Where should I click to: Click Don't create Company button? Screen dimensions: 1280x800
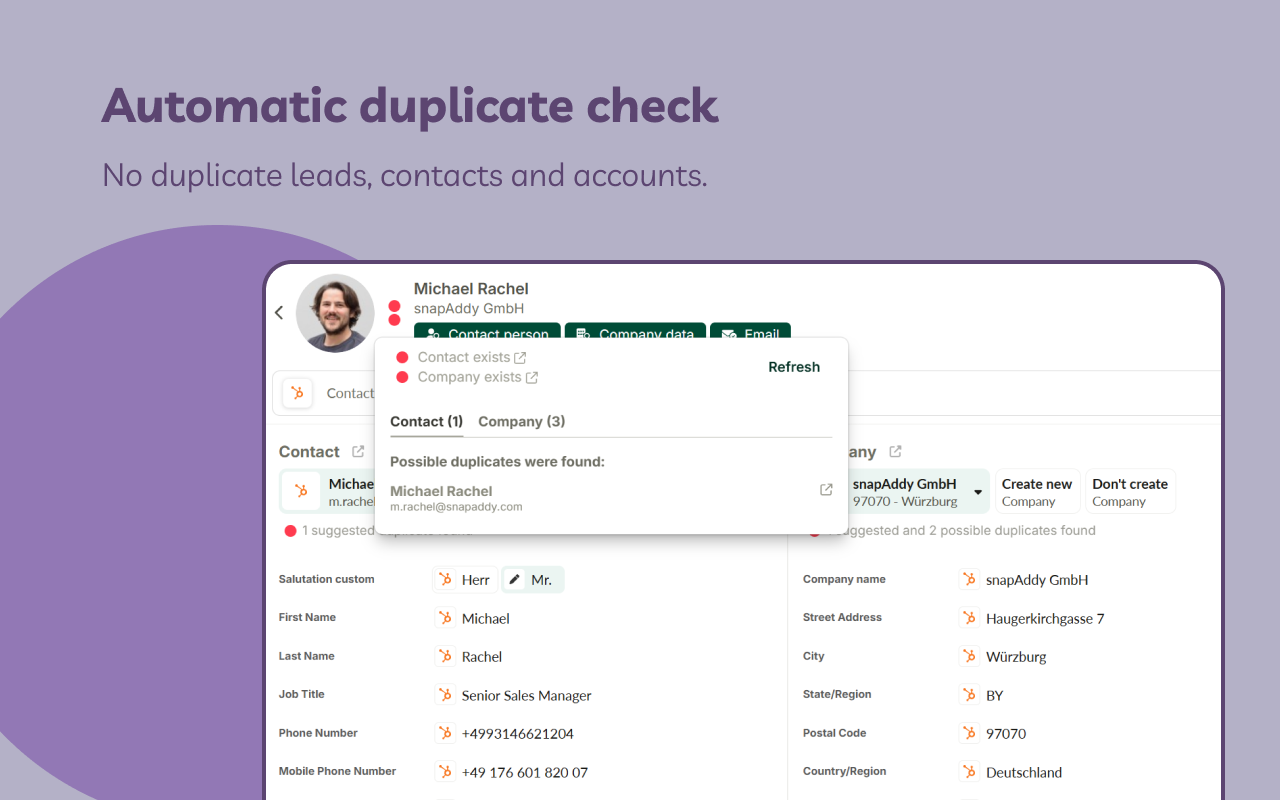1130,492
